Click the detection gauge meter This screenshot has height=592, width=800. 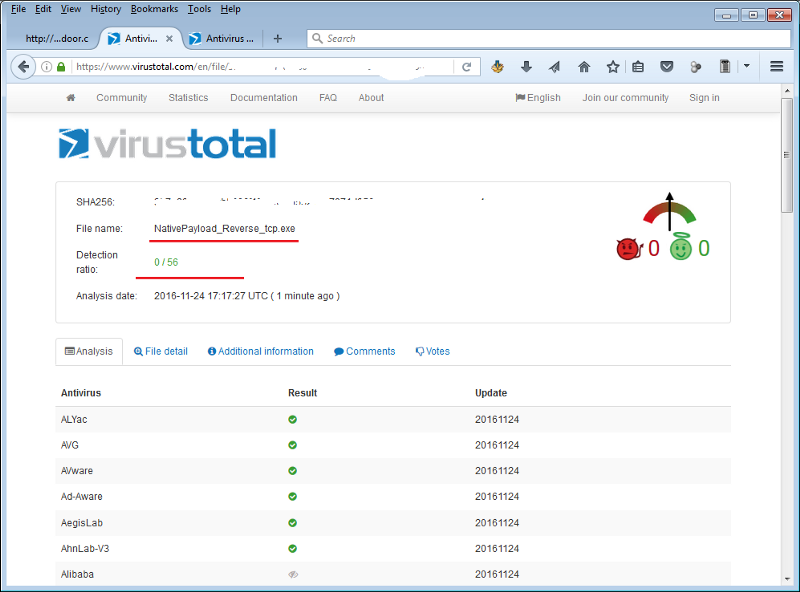pos(669,212)
